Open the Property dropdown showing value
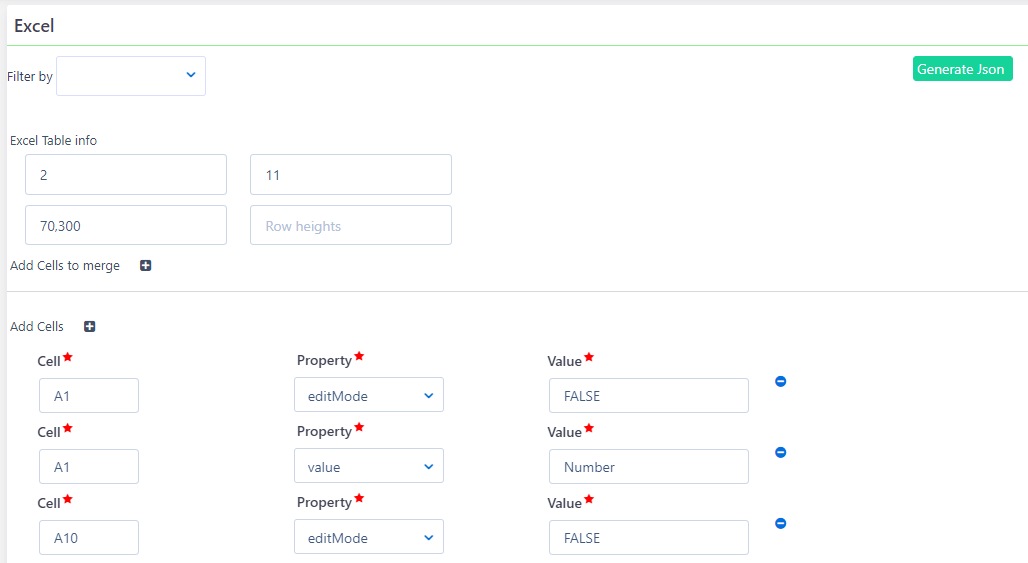This screenshot has width=1028, height=563. (x=368, y=466)
